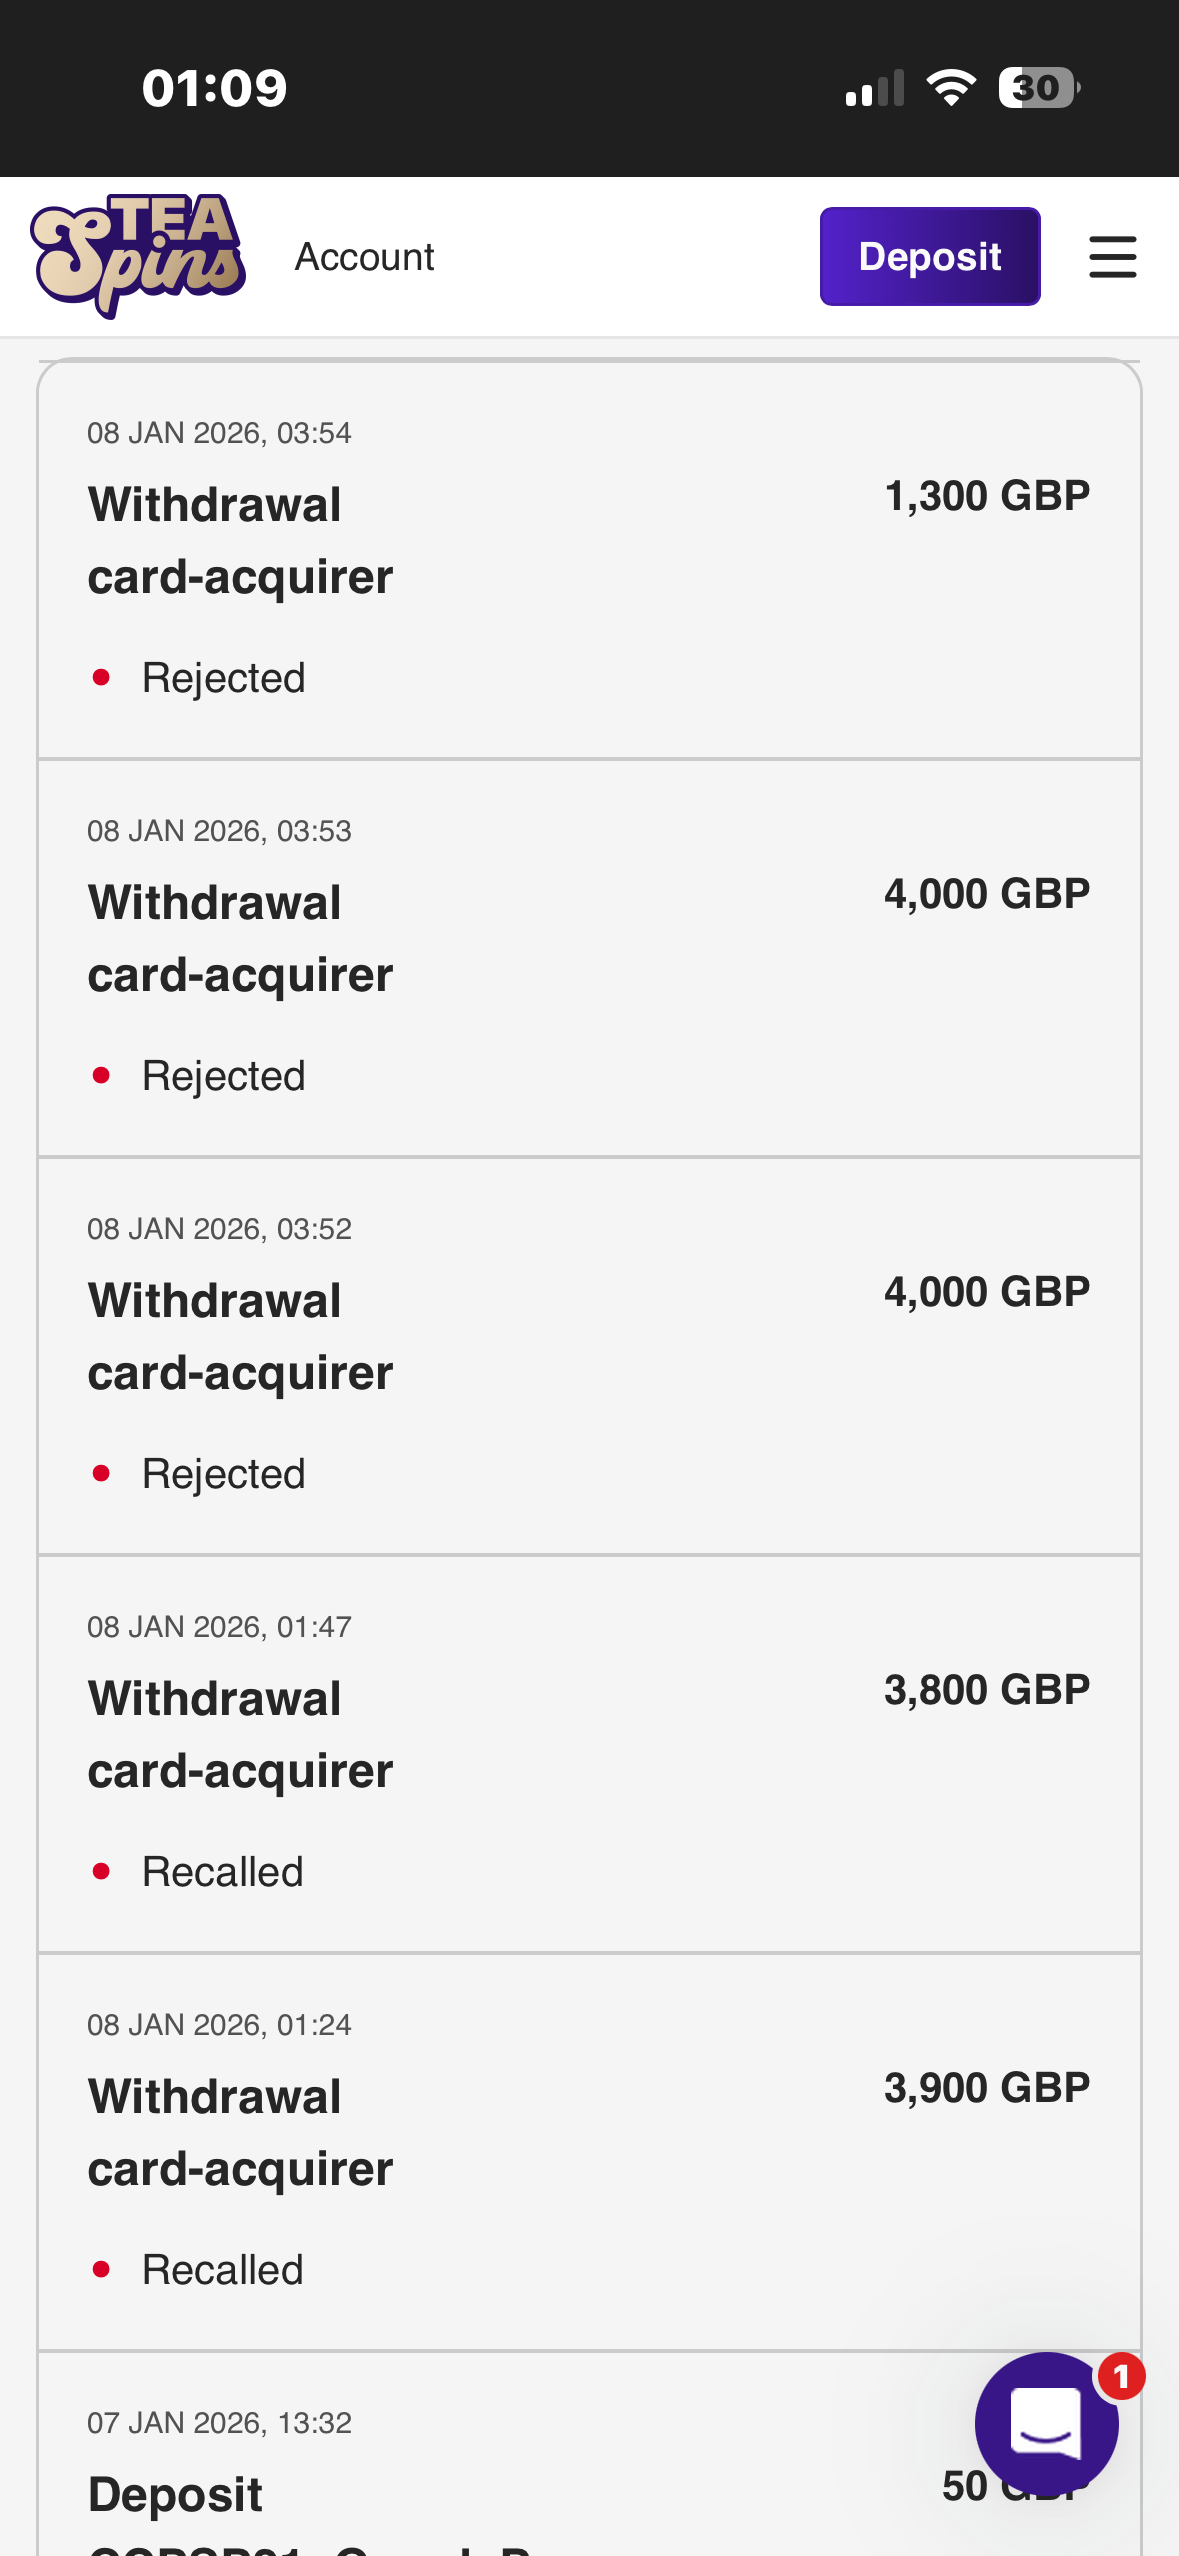1179x2556 pixels.
Task: Open the hamburger menu icon
Action: coord(1112,257)
